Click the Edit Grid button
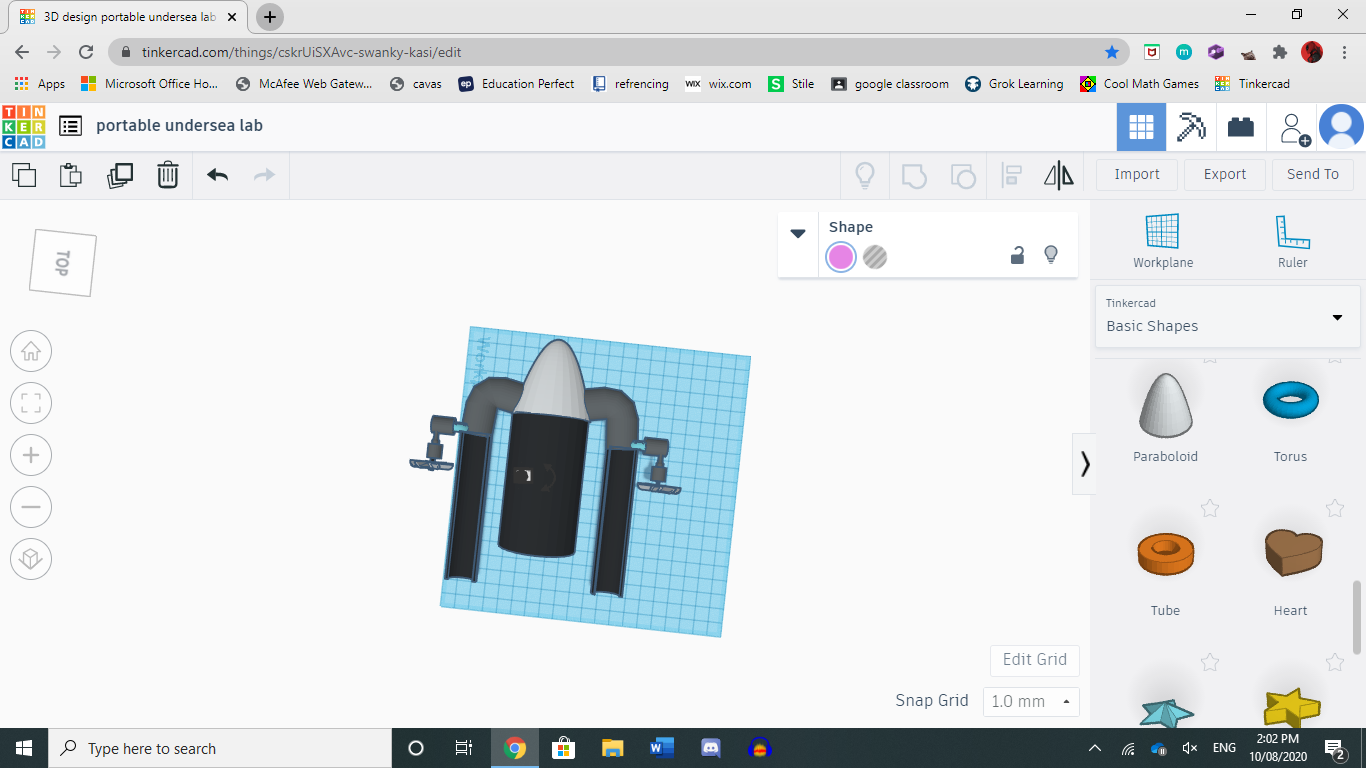This screenshot has width=1366, height=768. [x=1035, y=660]
